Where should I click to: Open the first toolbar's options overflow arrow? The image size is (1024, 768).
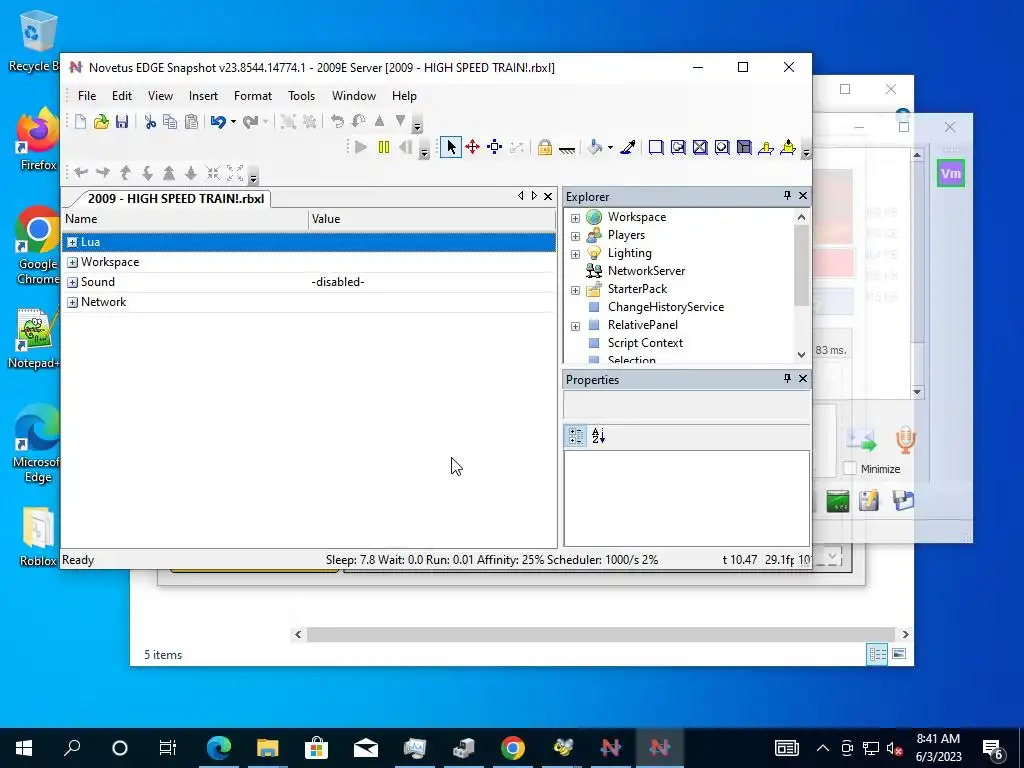[x=417, y=123]
